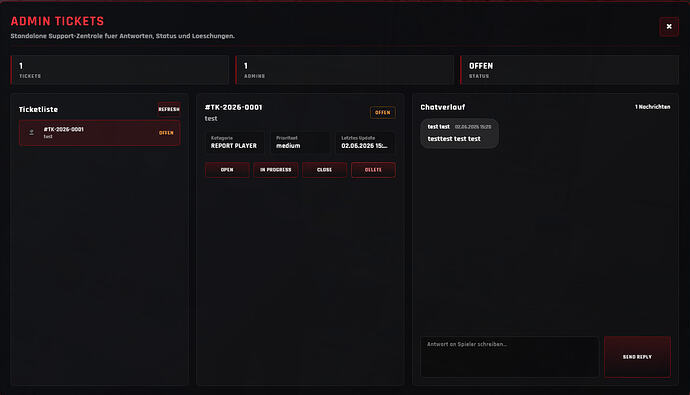Click the 'test test' sender name in the chat
The height and width of the screenshot is (395, 690).
point(439,127)
